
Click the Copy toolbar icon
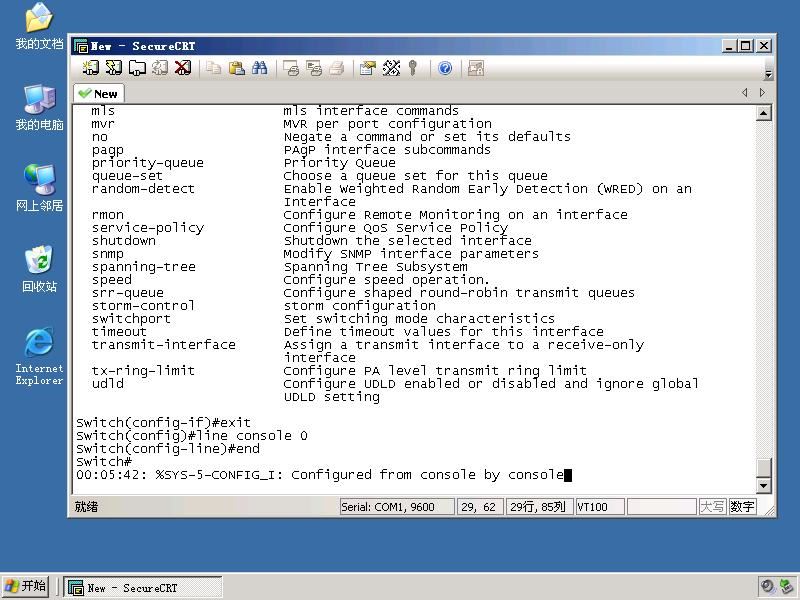[213, 68]
